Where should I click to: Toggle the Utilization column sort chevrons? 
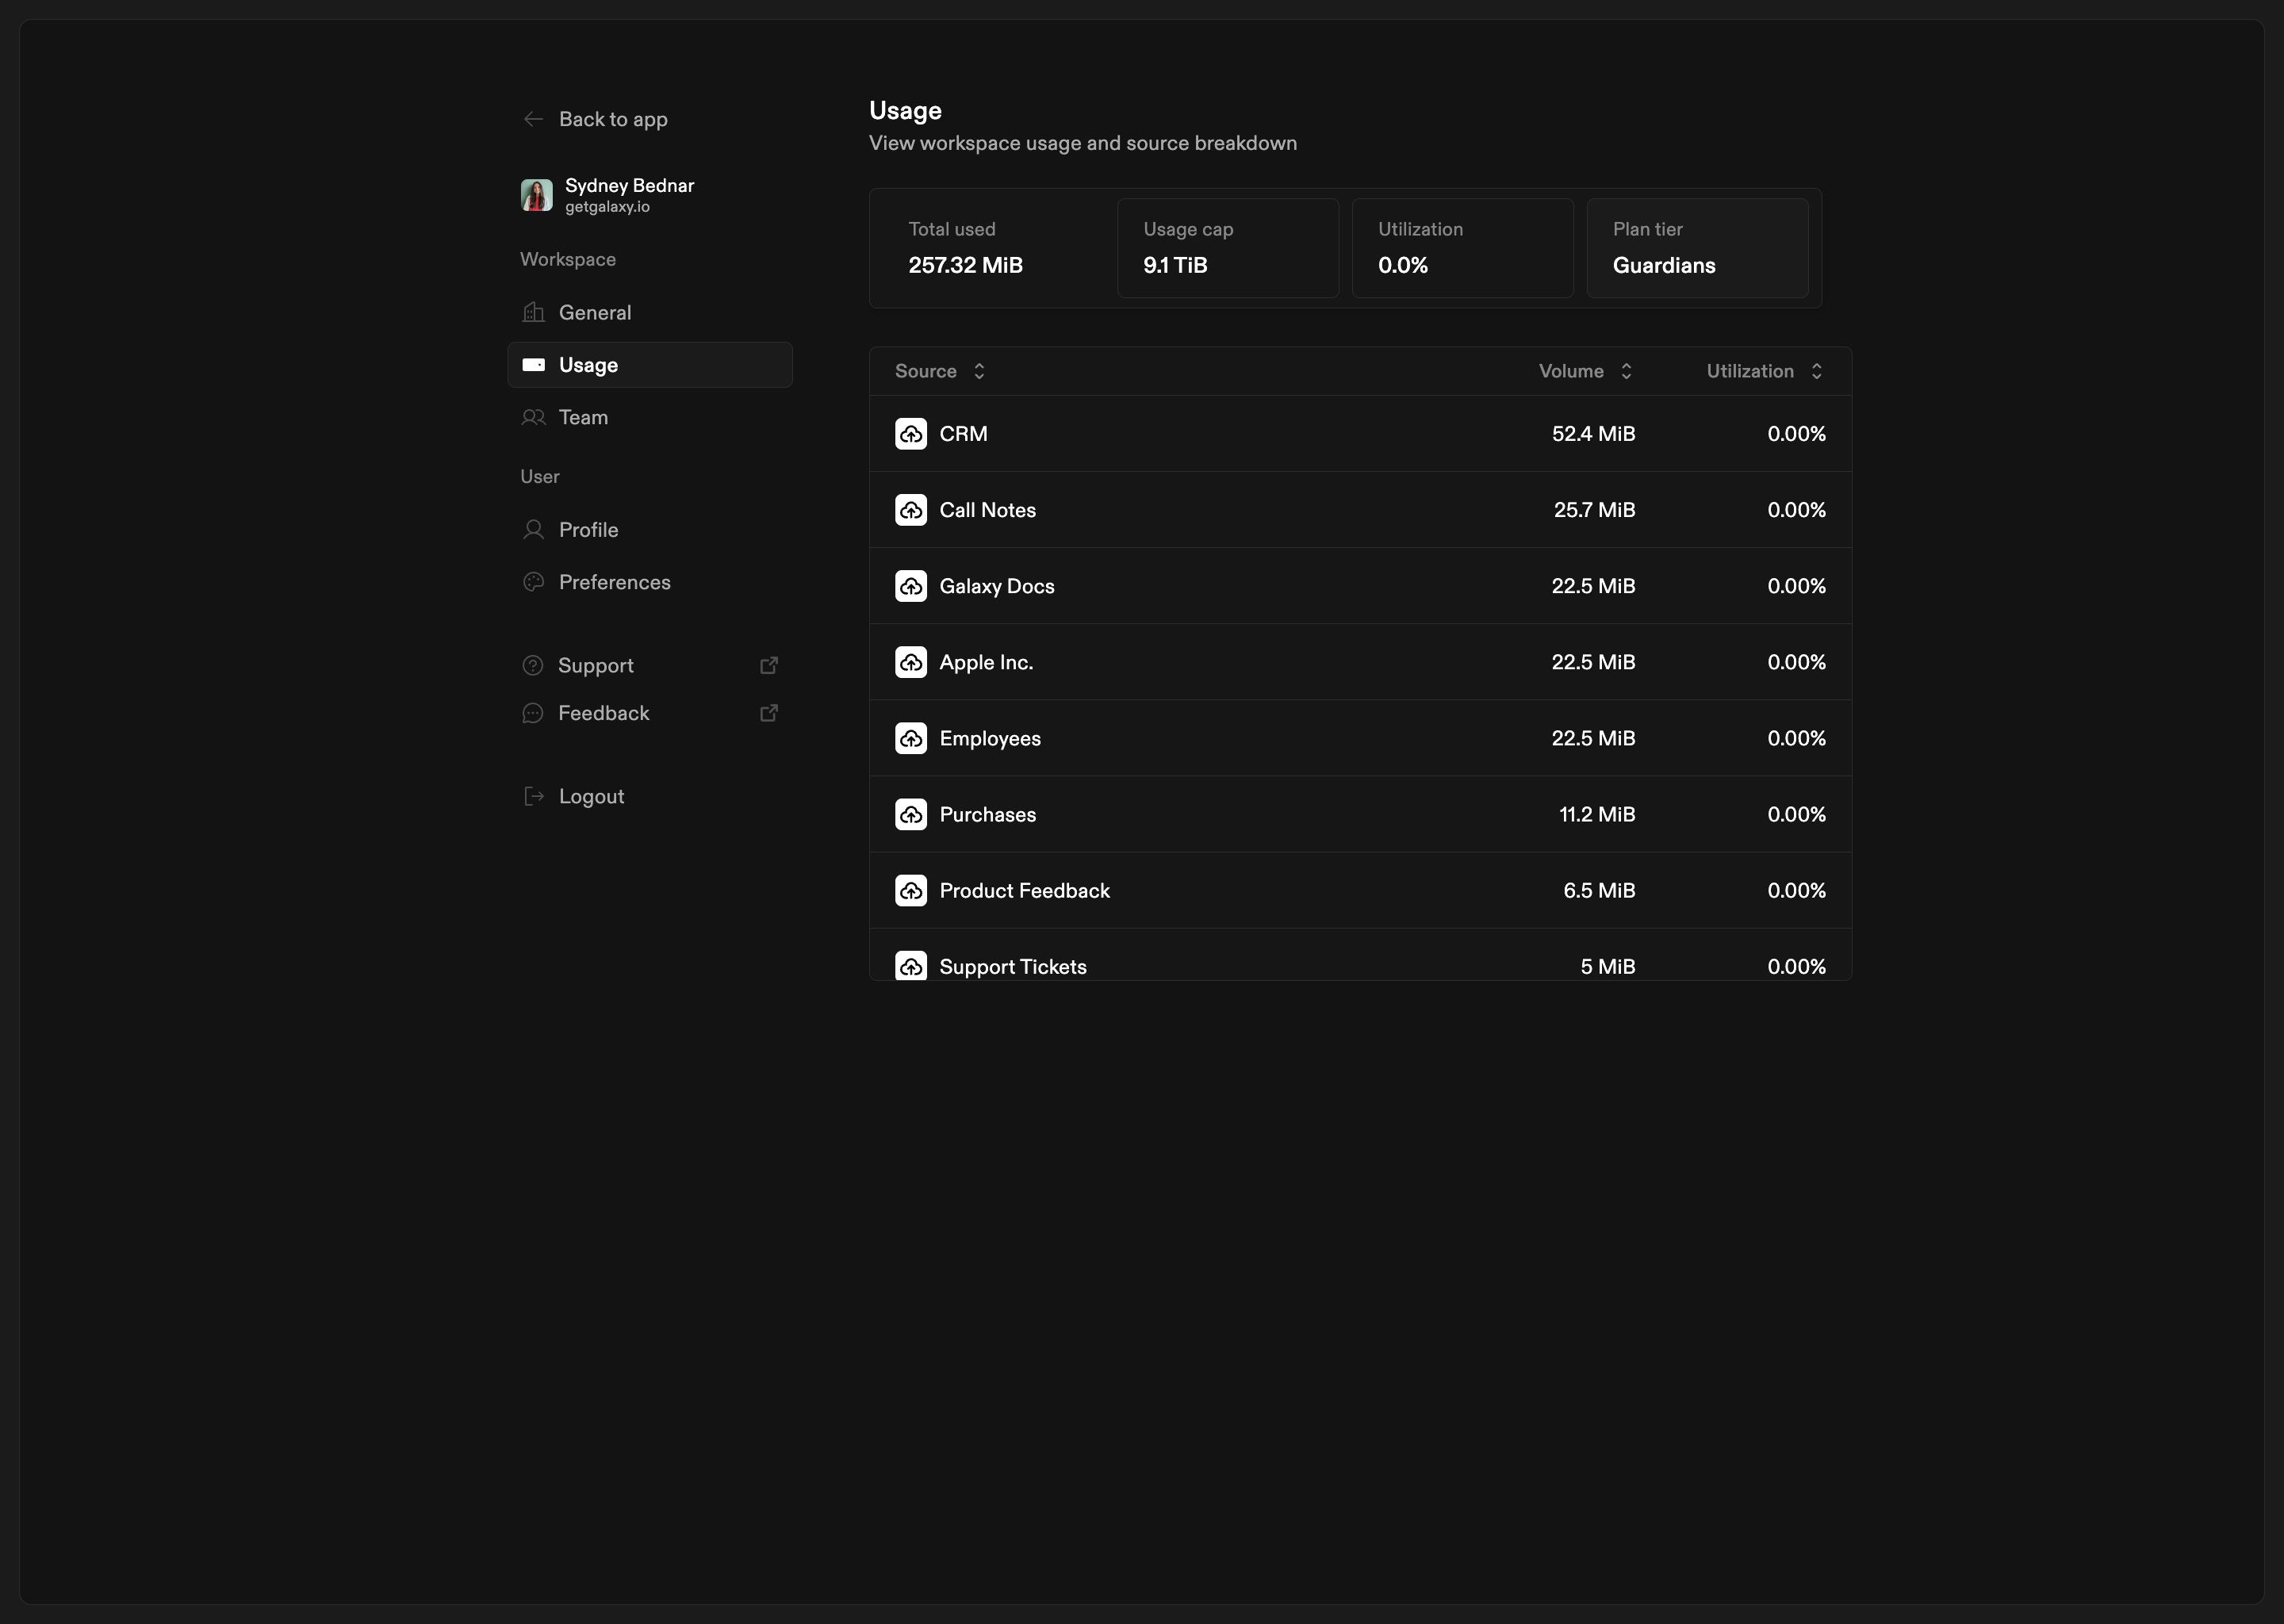tap(1816, 371)
